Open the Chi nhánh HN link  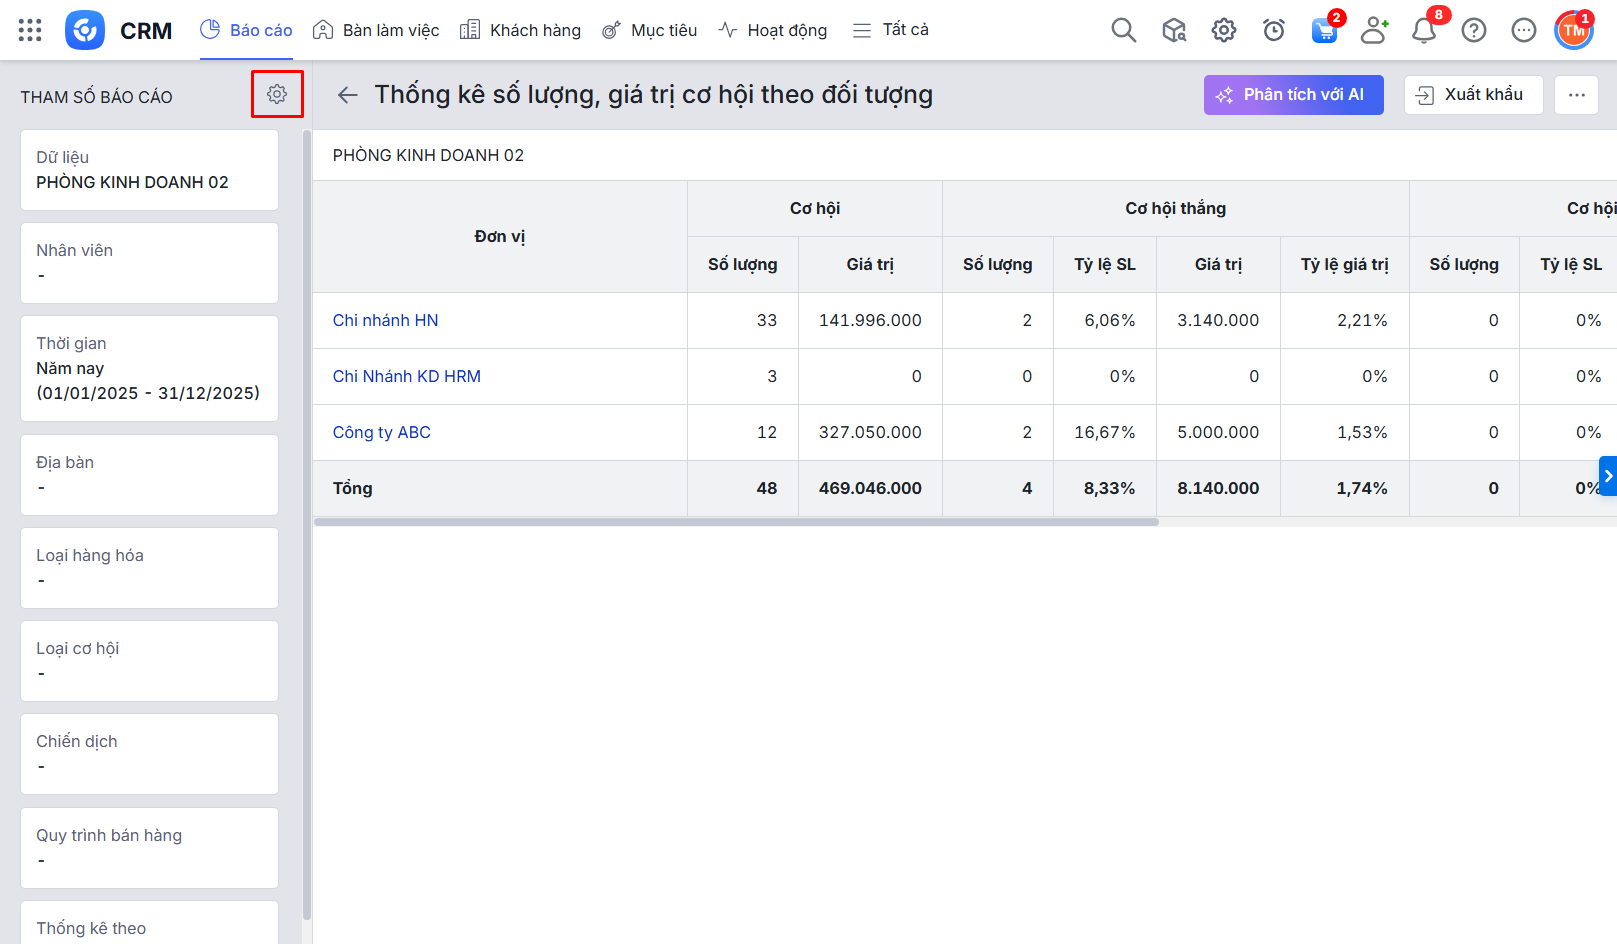tap(385, 320)
